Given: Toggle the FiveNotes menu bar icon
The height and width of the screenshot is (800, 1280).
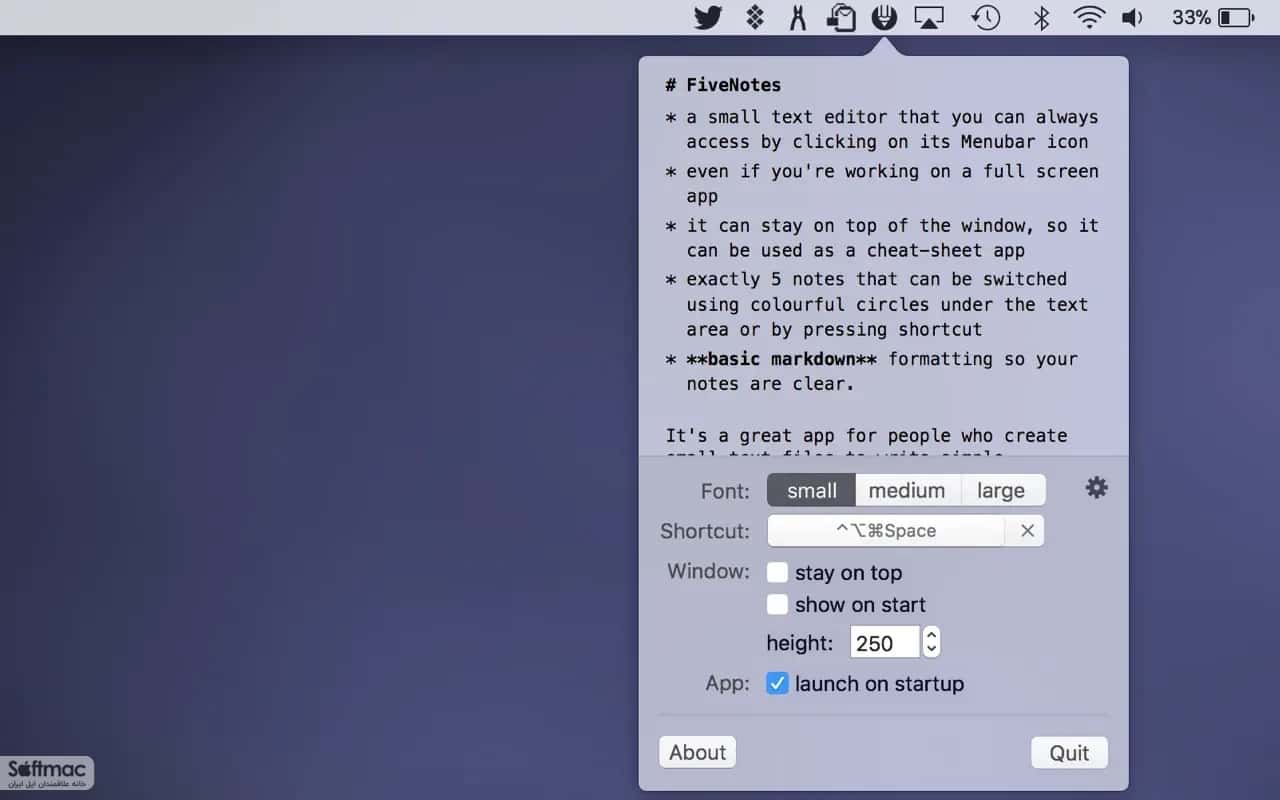Looking at the screenshot, I should [883, 17].
